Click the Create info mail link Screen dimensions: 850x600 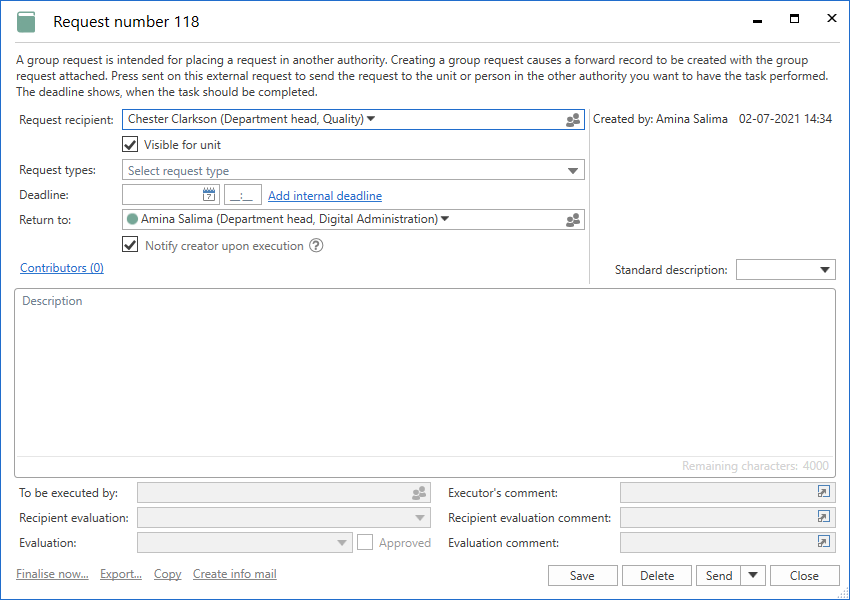click(234, 574)
